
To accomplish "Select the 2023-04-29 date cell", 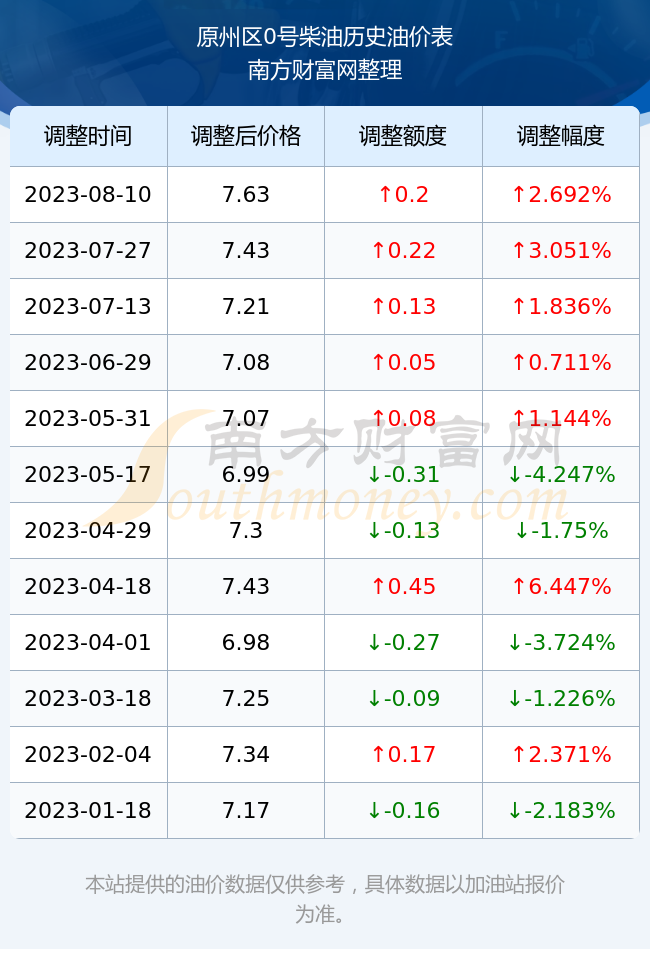I will tap(88, 531).
